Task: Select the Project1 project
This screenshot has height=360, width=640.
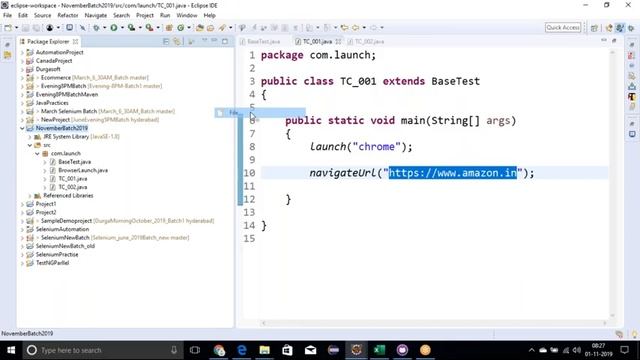Action: point(46,204)
